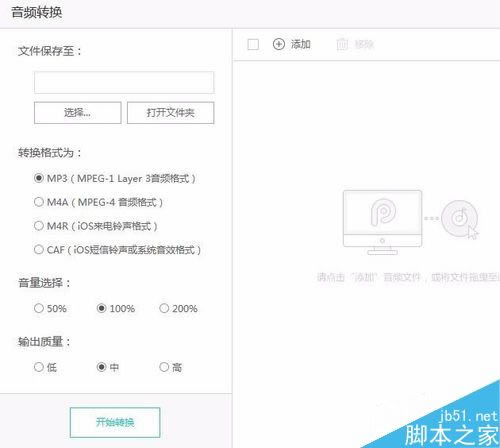Set volume to 200%
The height and width of the screenshot is (448, 500).
pyautogui.click(x=164, y=308)
